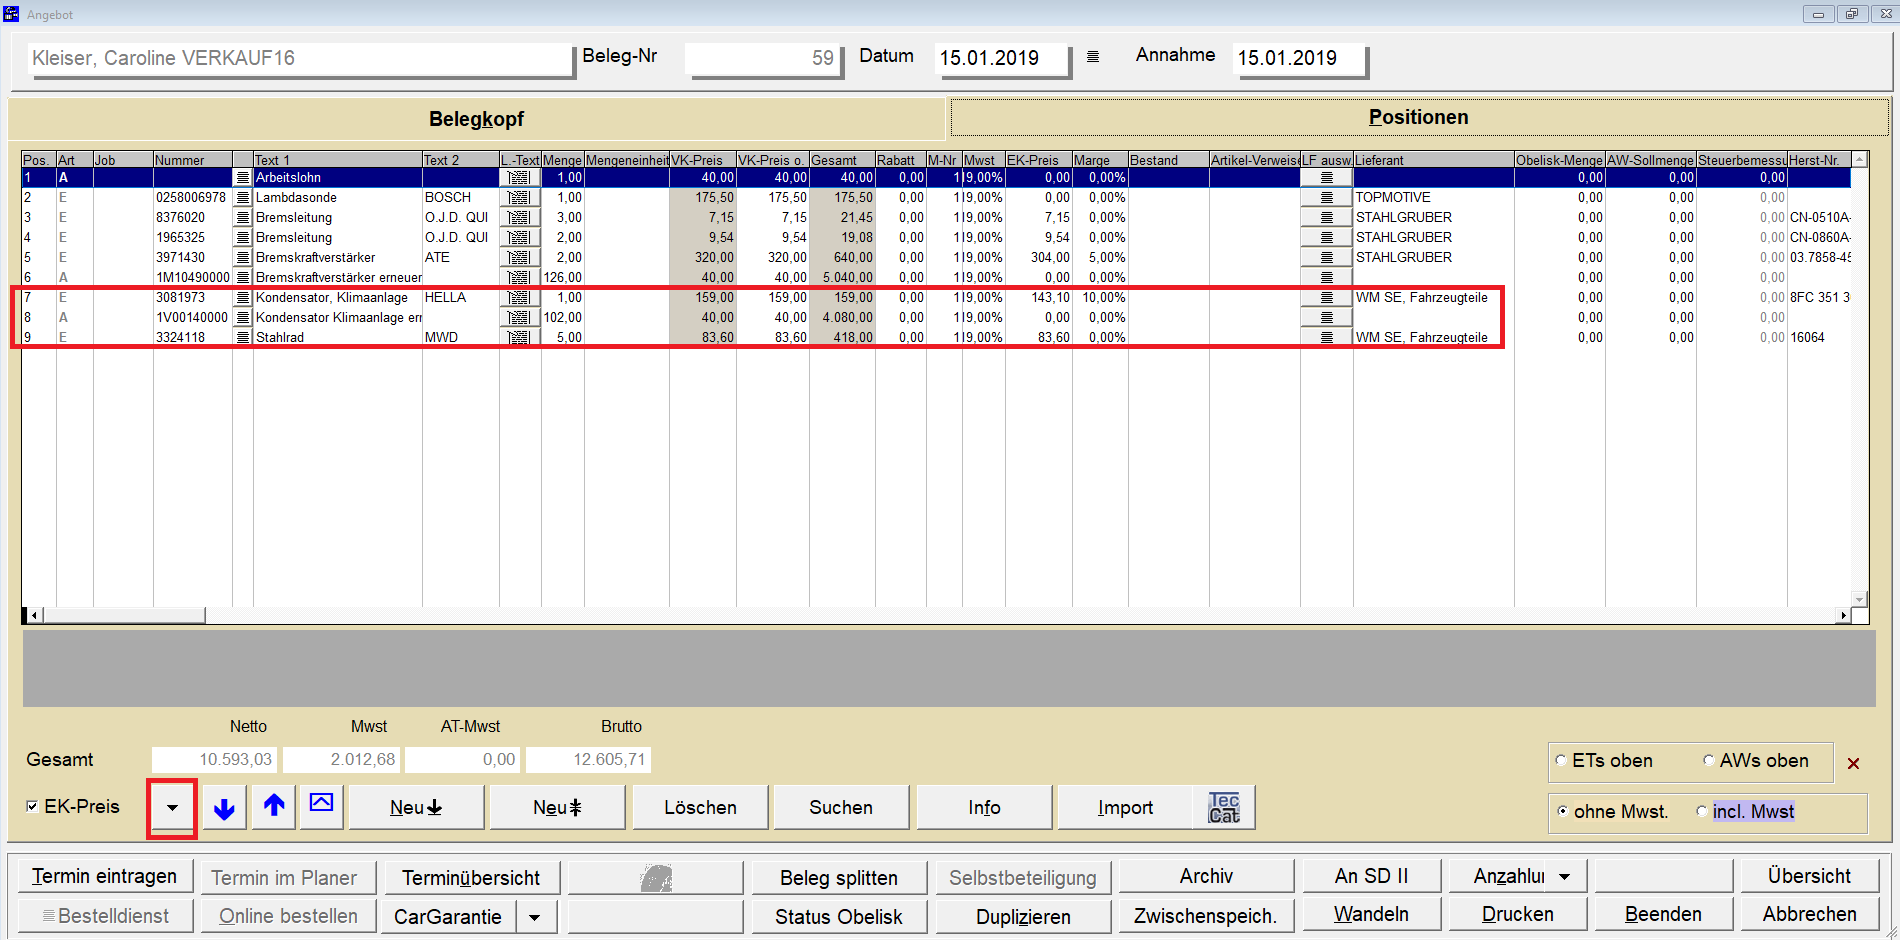Click LF ausw. icon in Stahlrad row

1326,338
